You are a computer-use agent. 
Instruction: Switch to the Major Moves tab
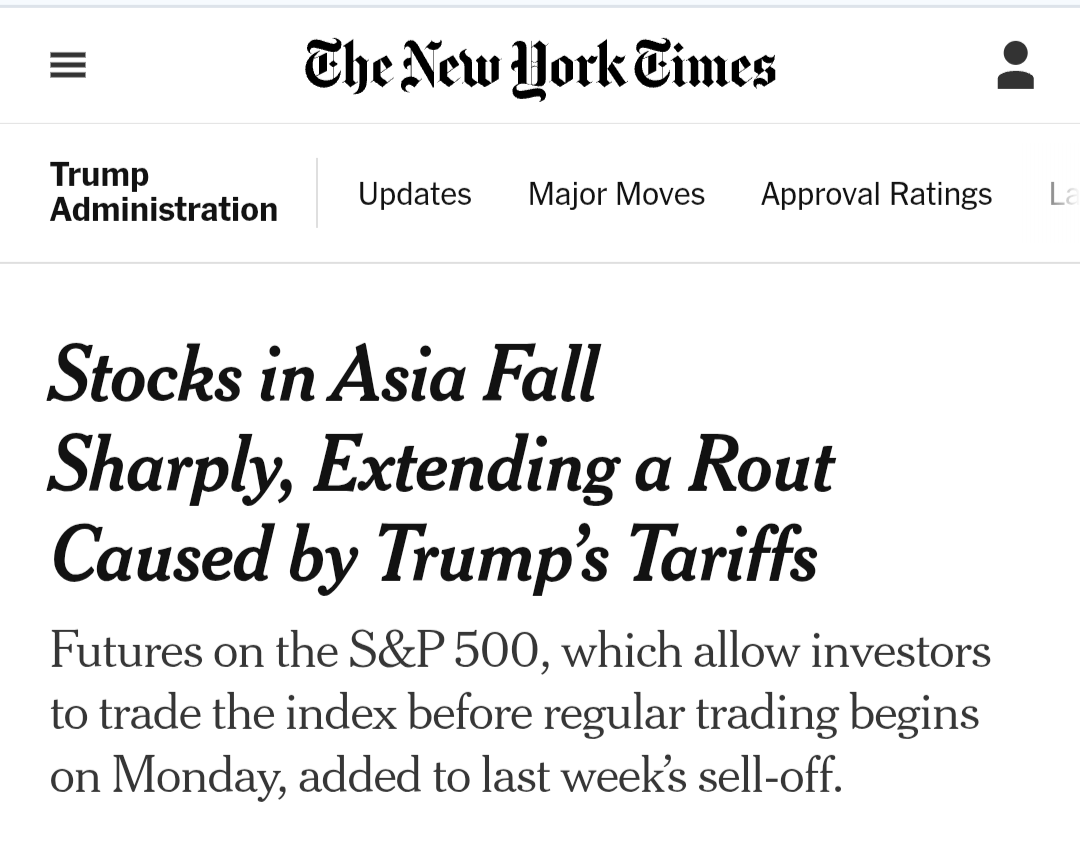[x=616, y=194]
